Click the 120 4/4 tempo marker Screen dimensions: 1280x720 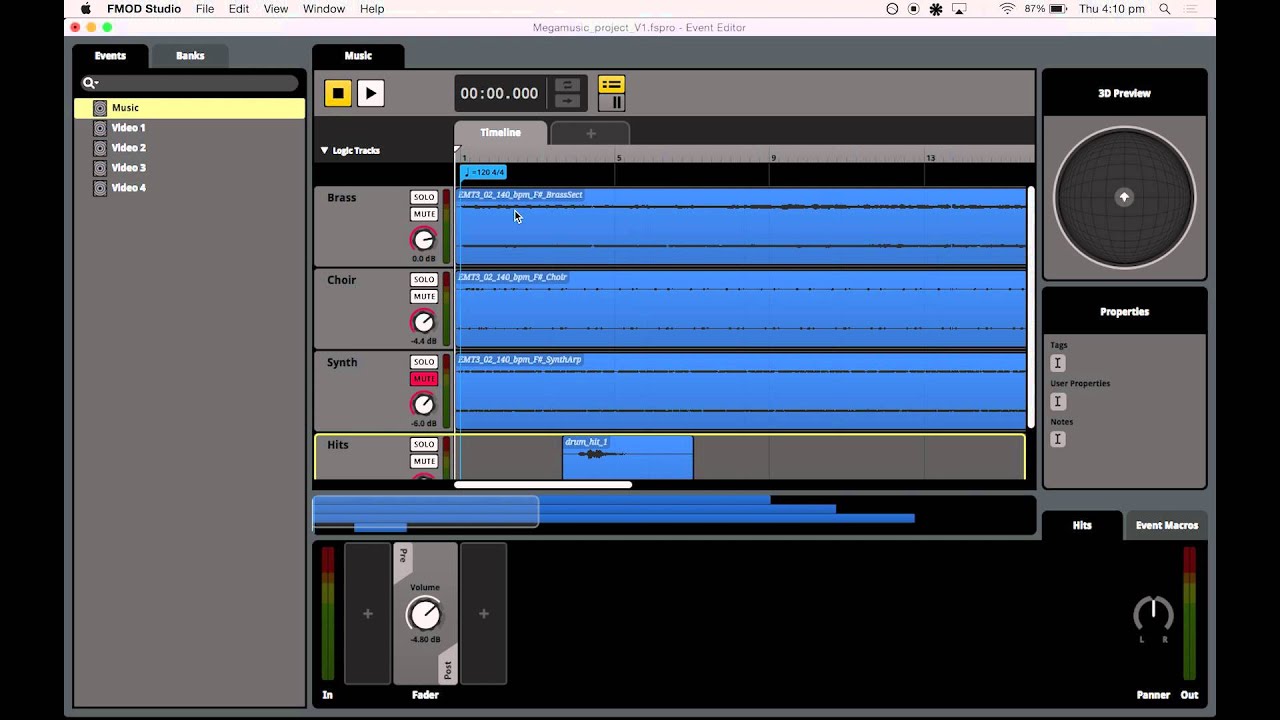(x=484, y=172)
